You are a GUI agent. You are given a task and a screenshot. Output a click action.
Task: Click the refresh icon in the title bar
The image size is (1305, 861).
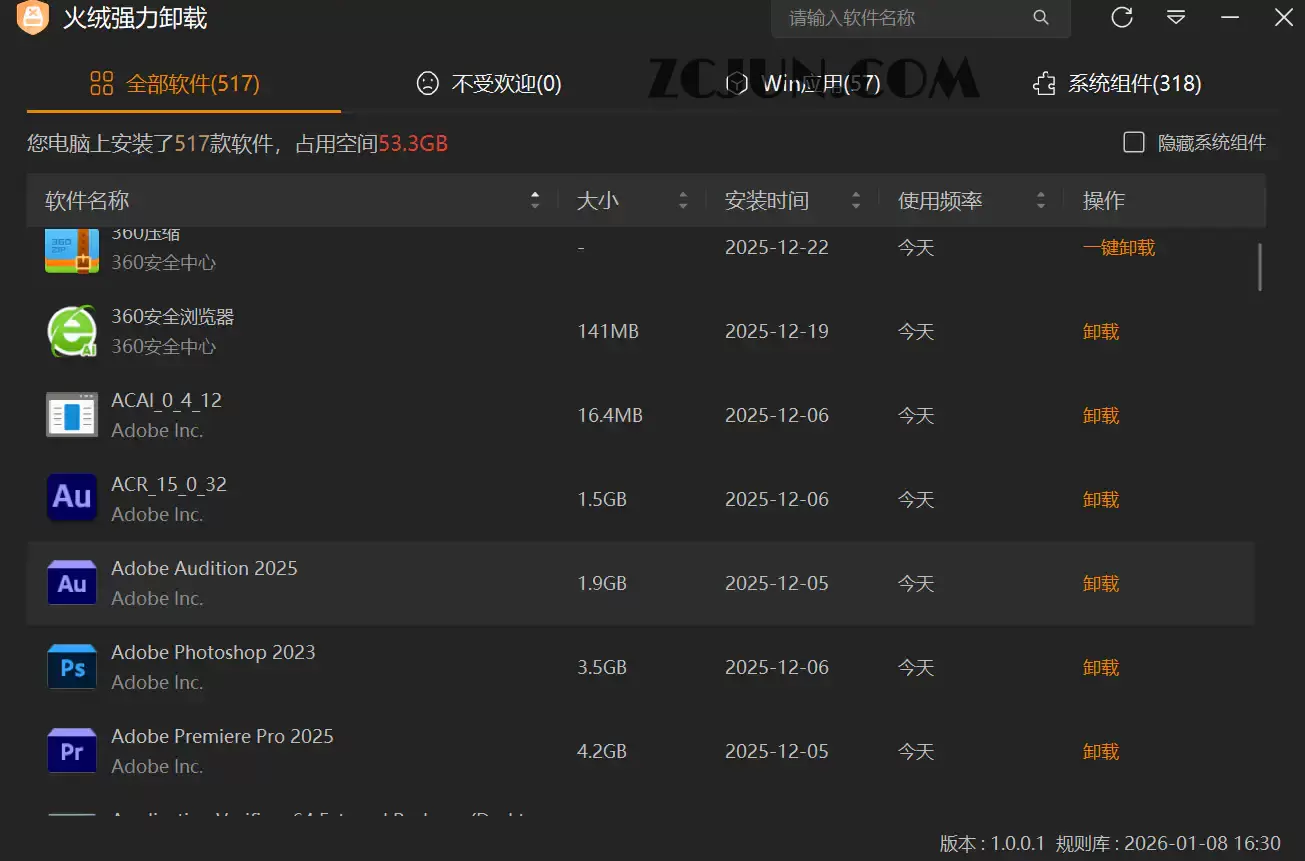pyautogui.click(x=1121, y=17)
